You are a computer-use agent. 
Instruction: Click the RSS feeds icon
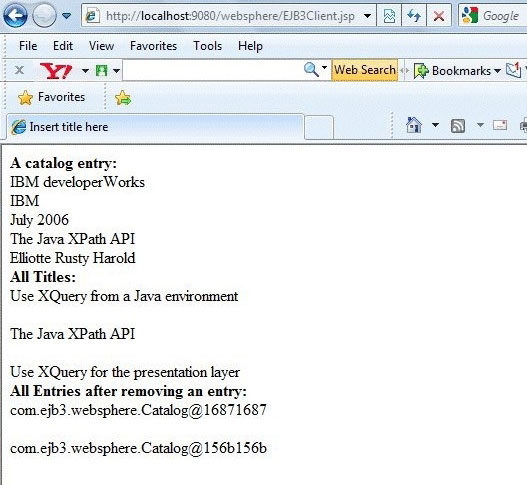coord(458,126)
